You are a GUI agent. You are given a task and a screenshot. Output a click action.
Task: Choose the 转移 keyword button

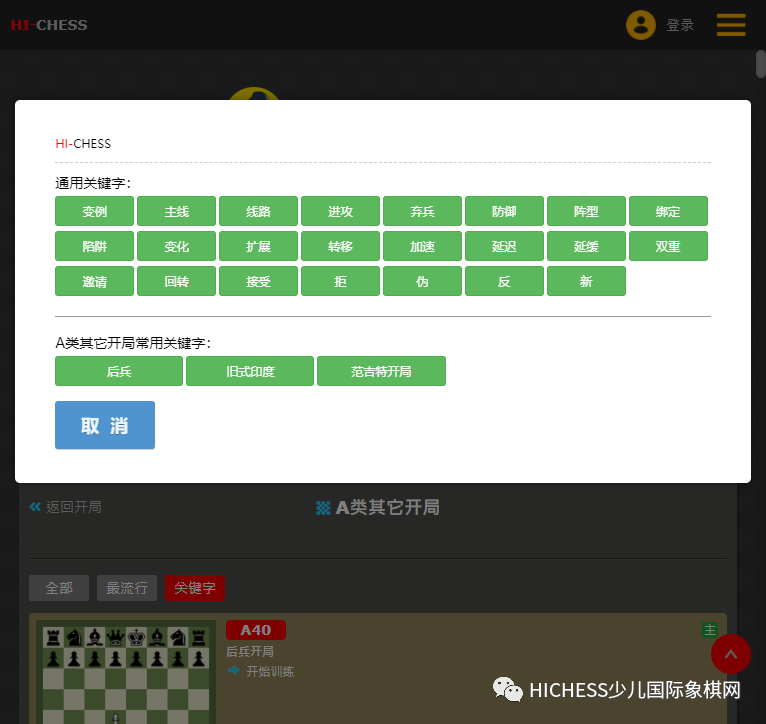340,246
